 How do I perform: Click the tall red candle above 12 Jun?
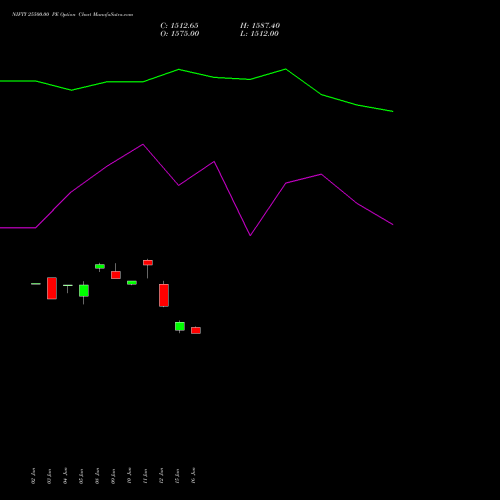click(x=164, y=295)
